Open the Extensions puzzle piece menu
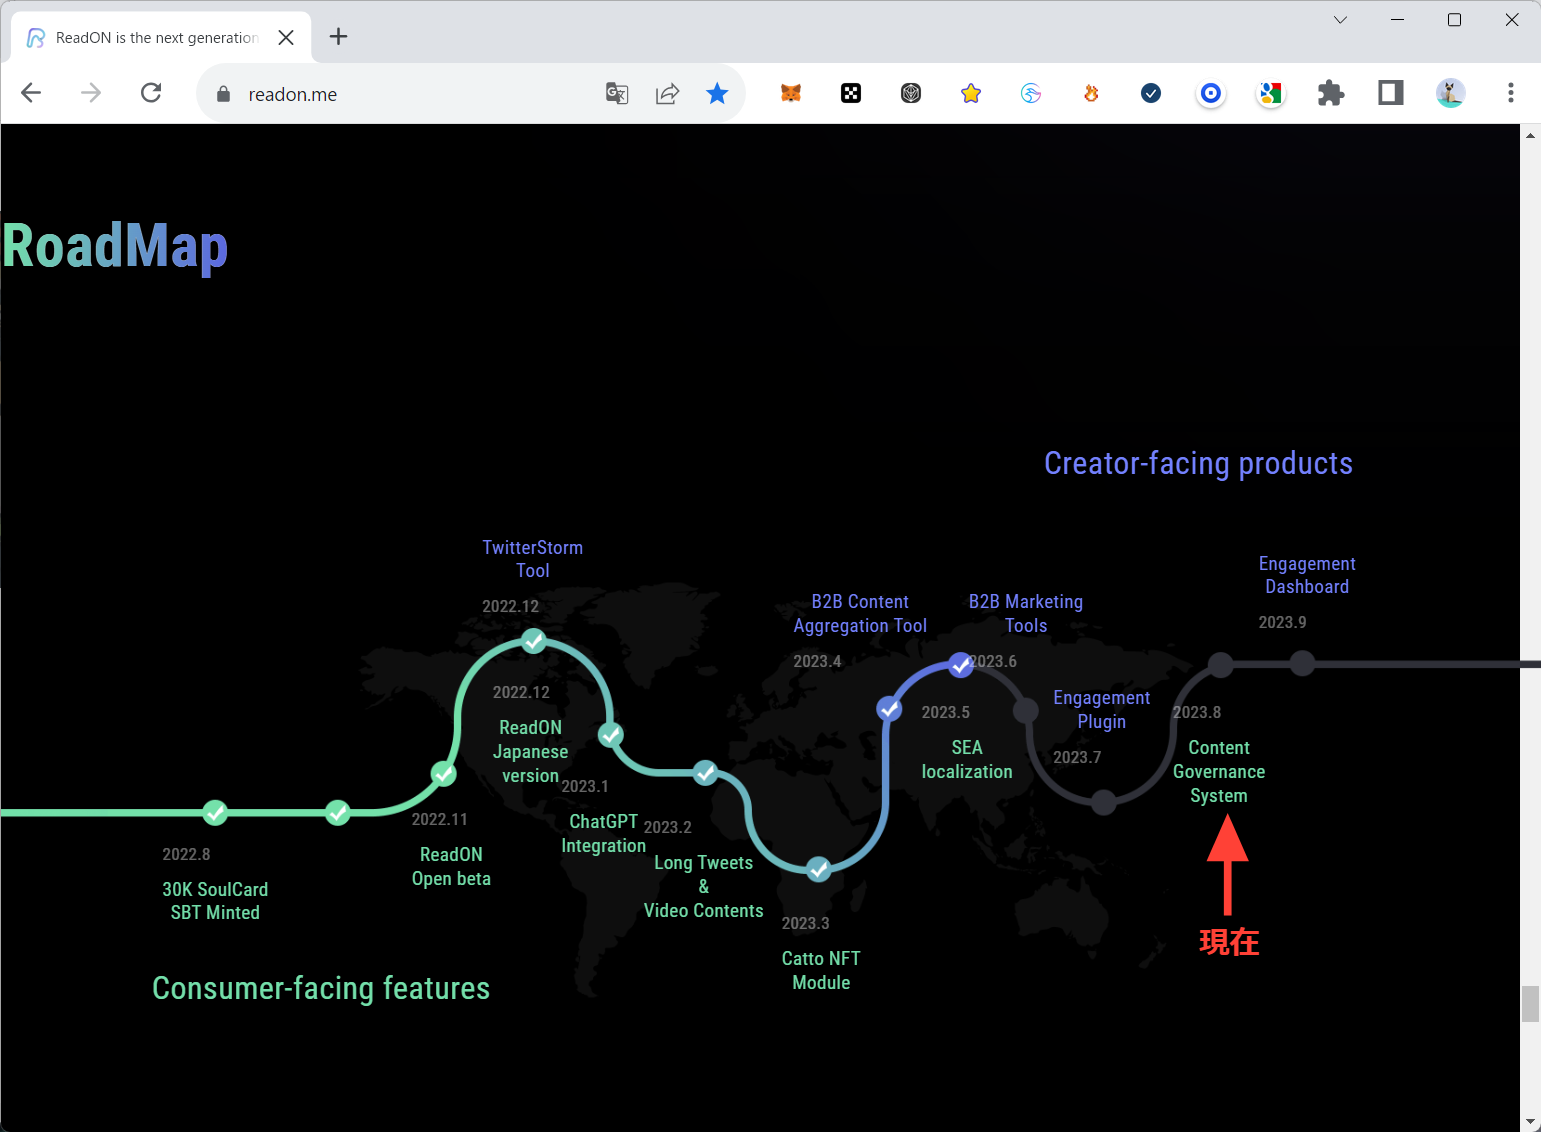 click(1330, 94)
